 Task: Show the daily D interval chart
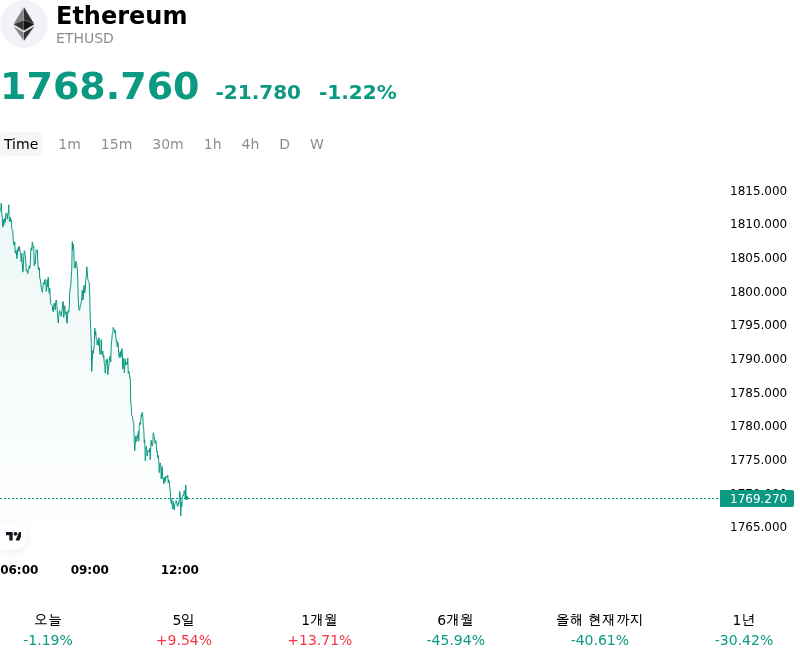(x=285, y=144)
